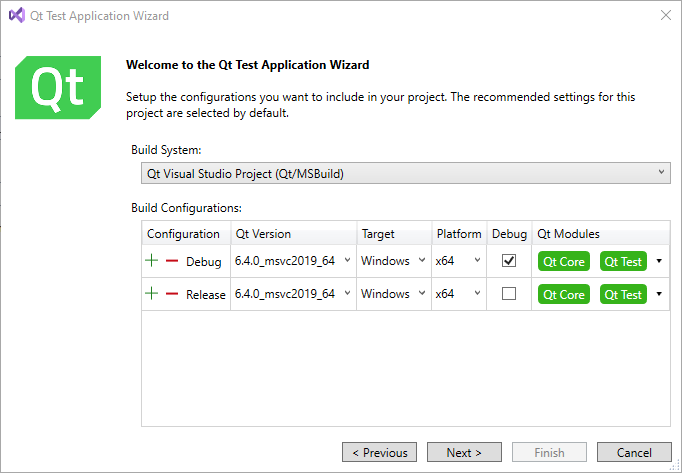682x473 pixels.
Task: Click the Qt Core module tag in the Debug row
Action: tap(564, 261)
